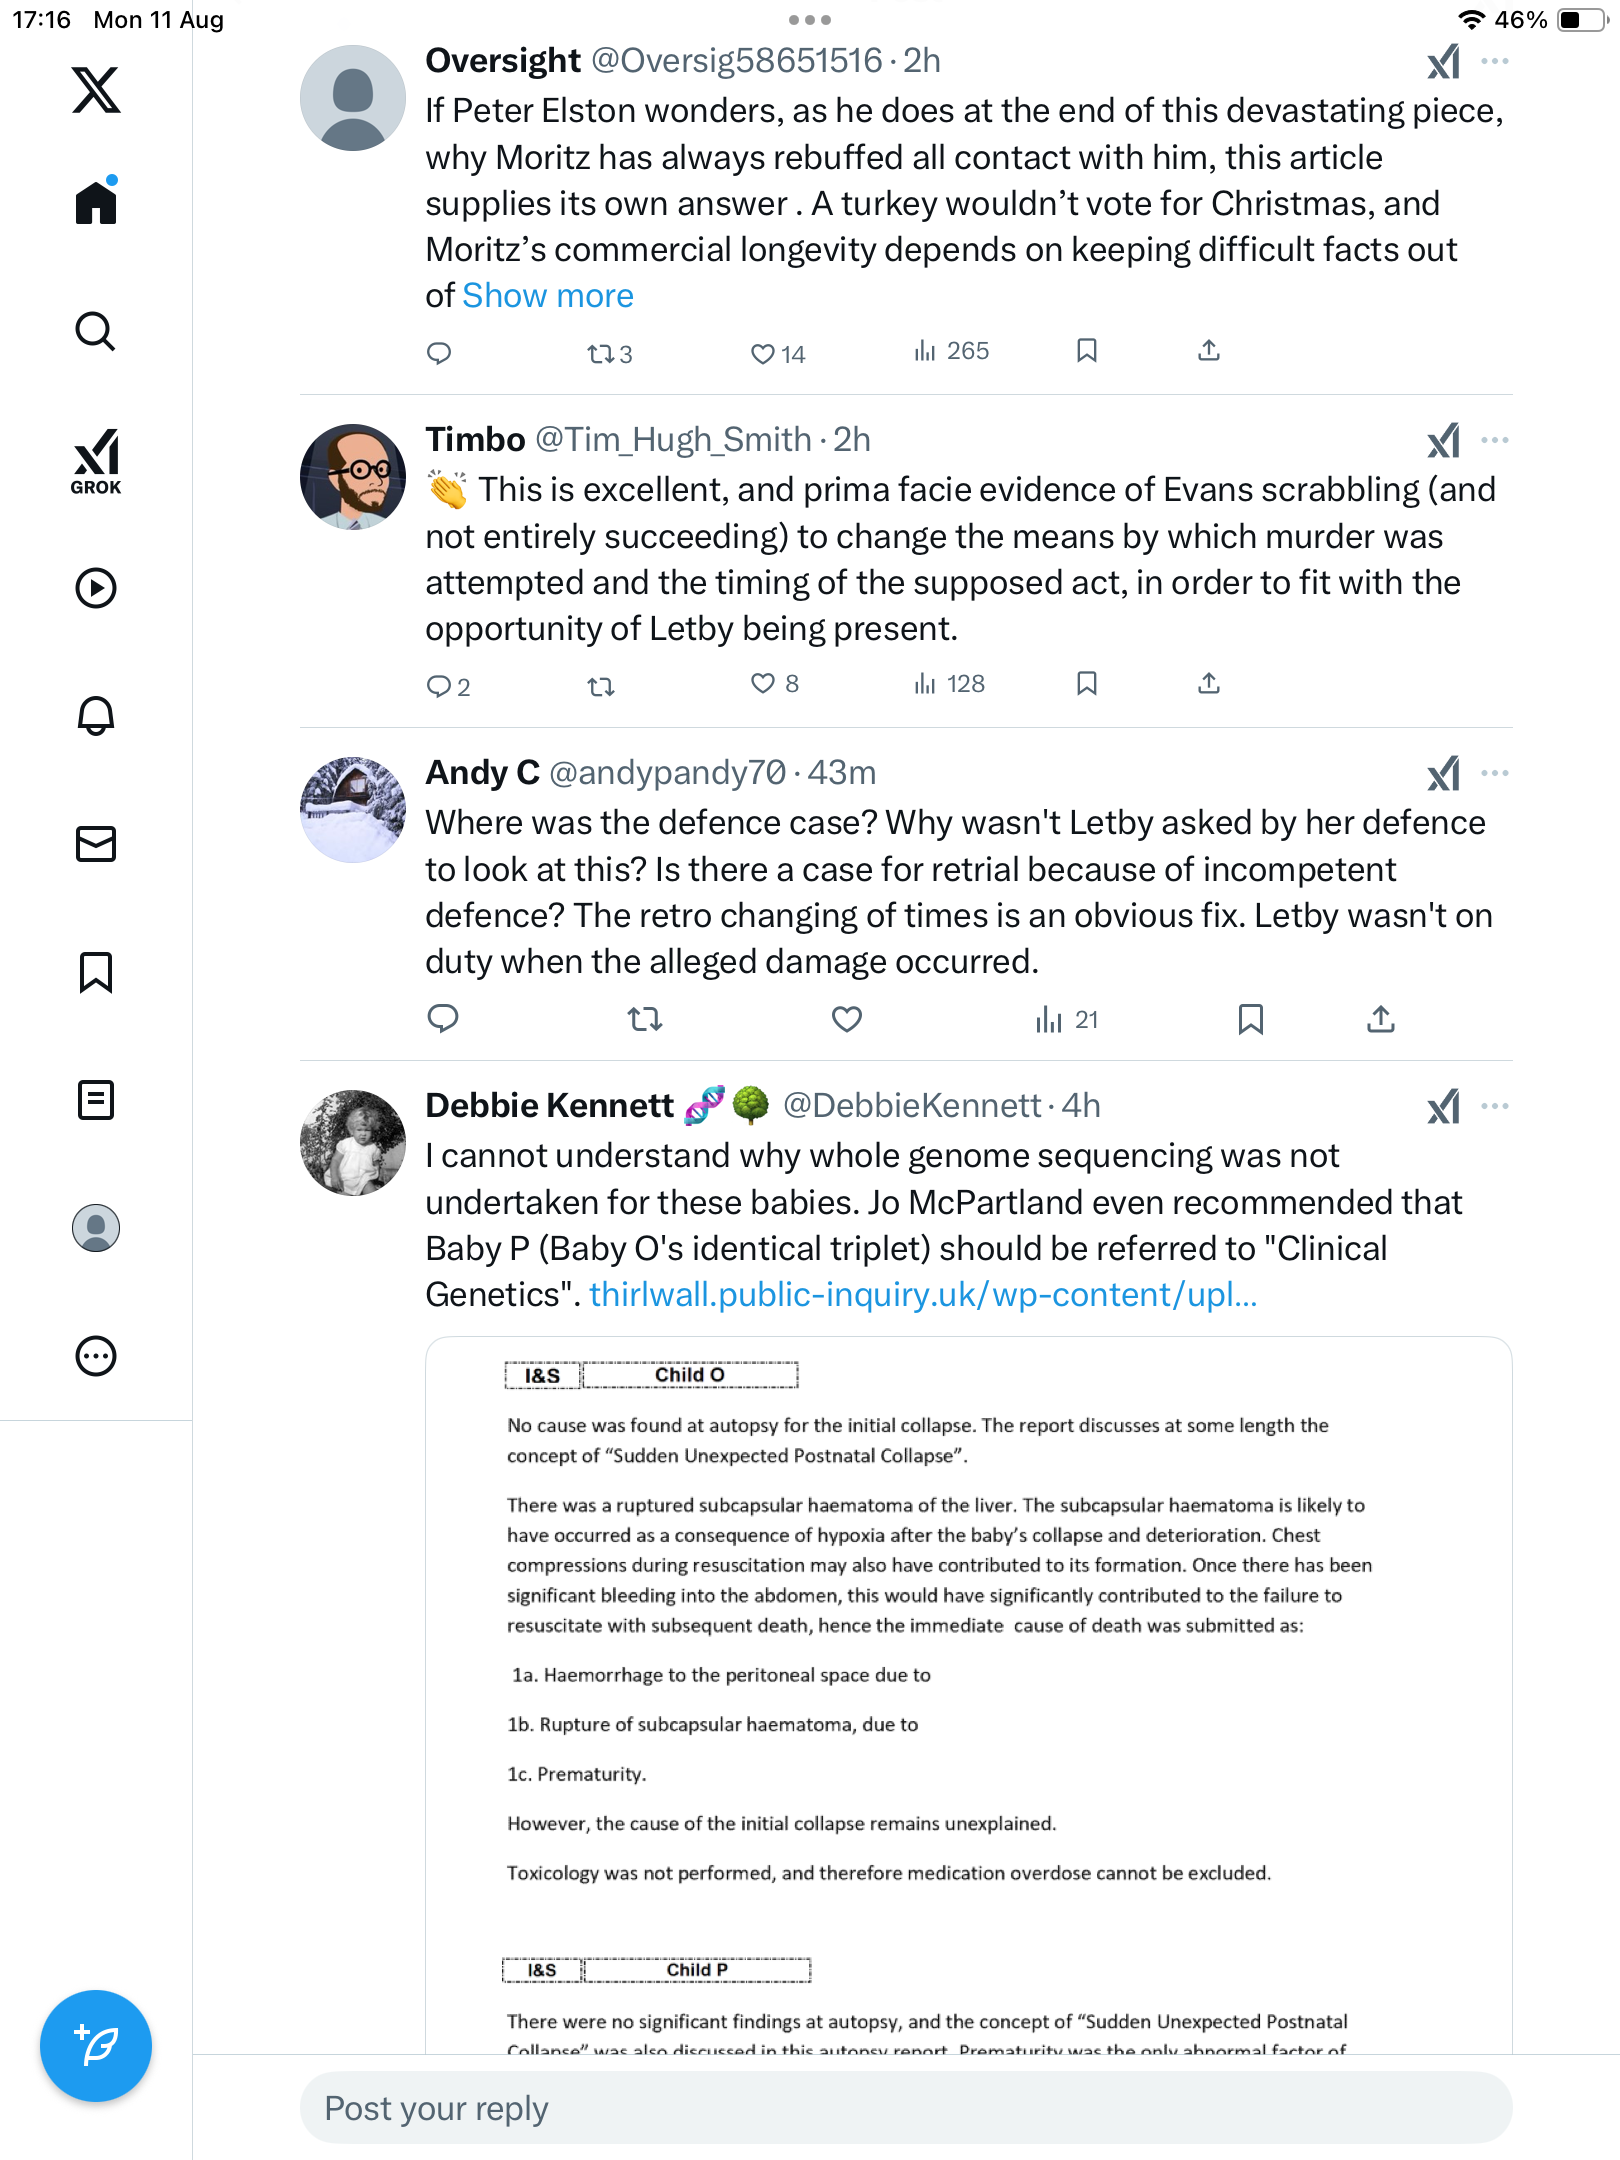Open more options on Debbie Kennett's post
1620x2160 pixels.
coord(1495,1106)
